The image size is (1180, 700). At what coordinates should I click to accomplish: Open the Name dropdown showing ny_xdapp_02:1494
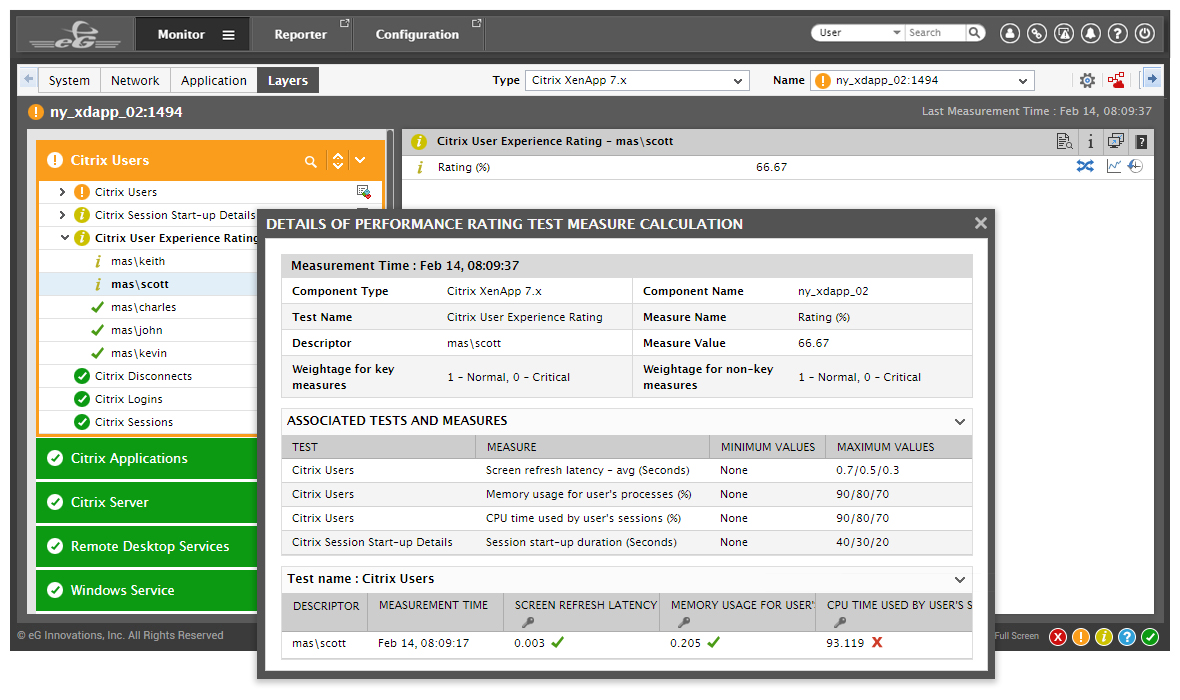[x=922, y=81]
